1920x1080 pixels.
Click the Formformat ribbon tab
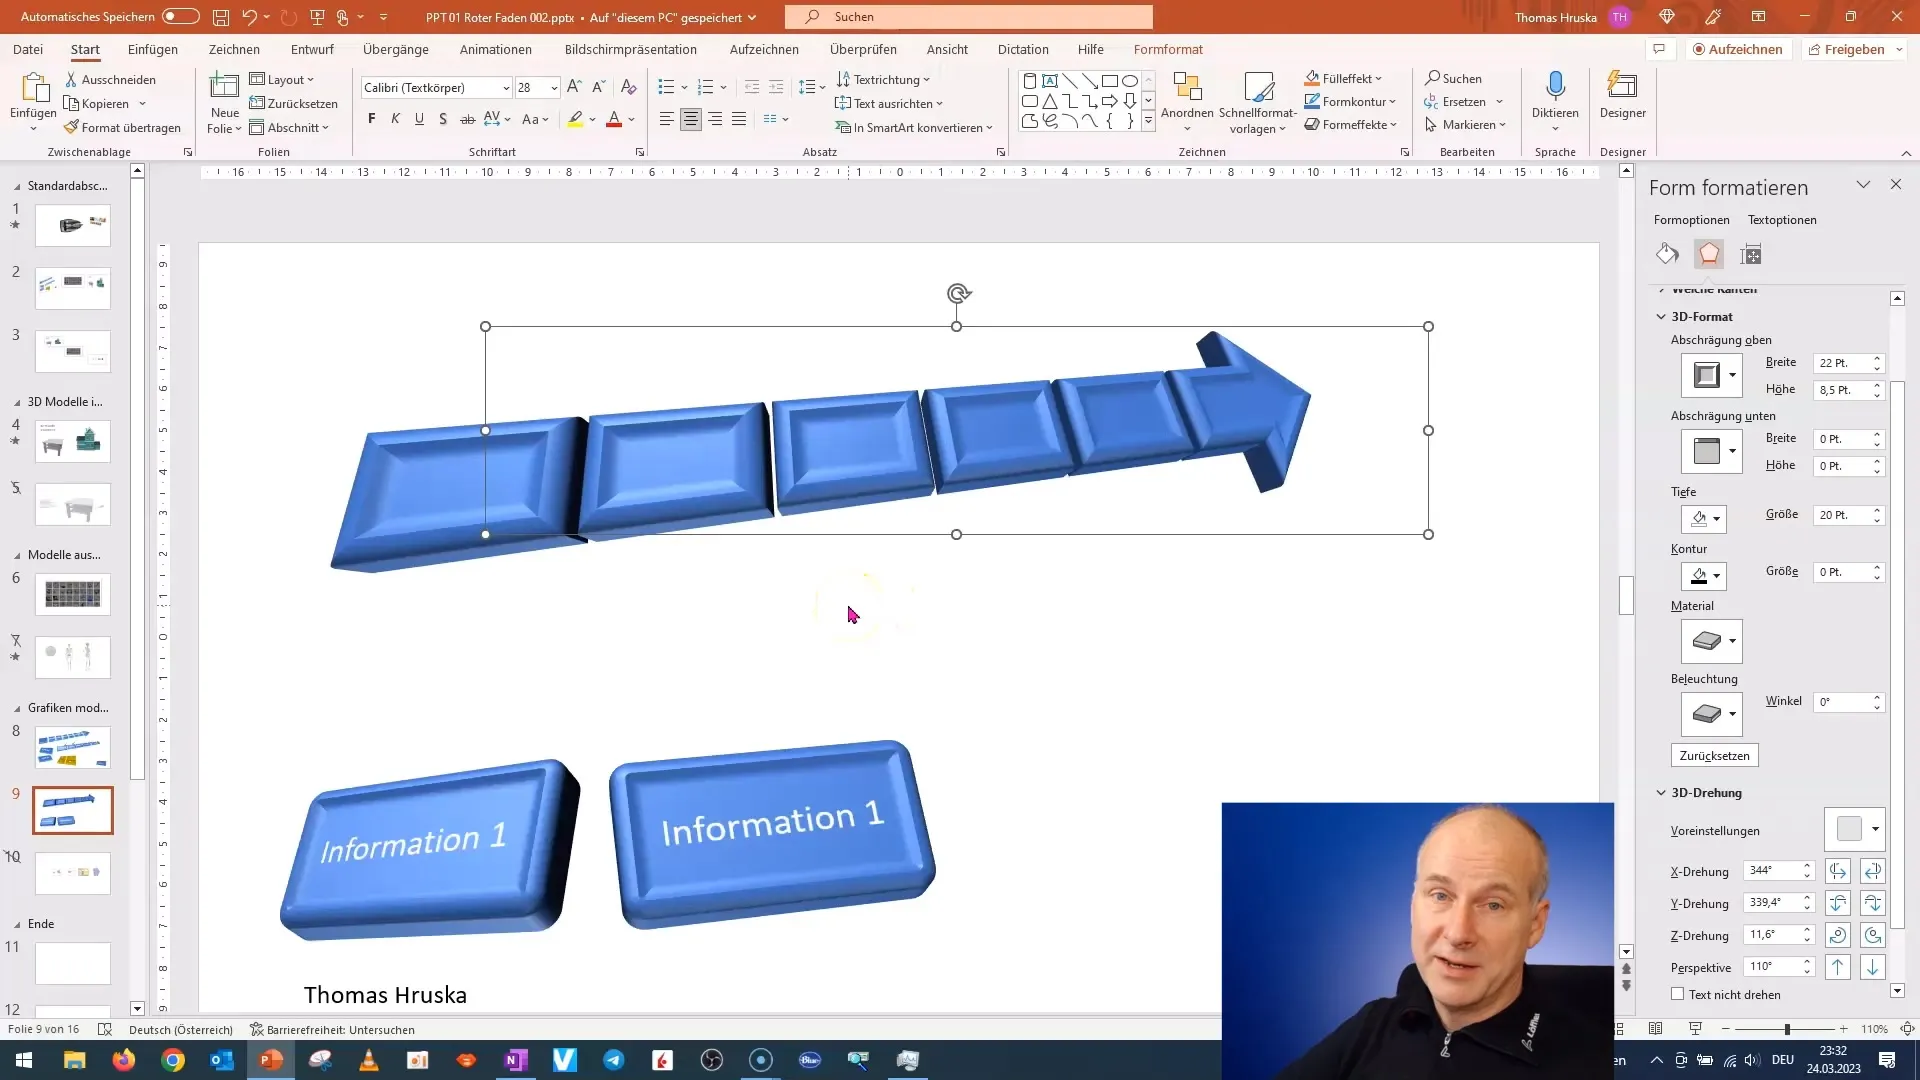(x=1167, y=49)
